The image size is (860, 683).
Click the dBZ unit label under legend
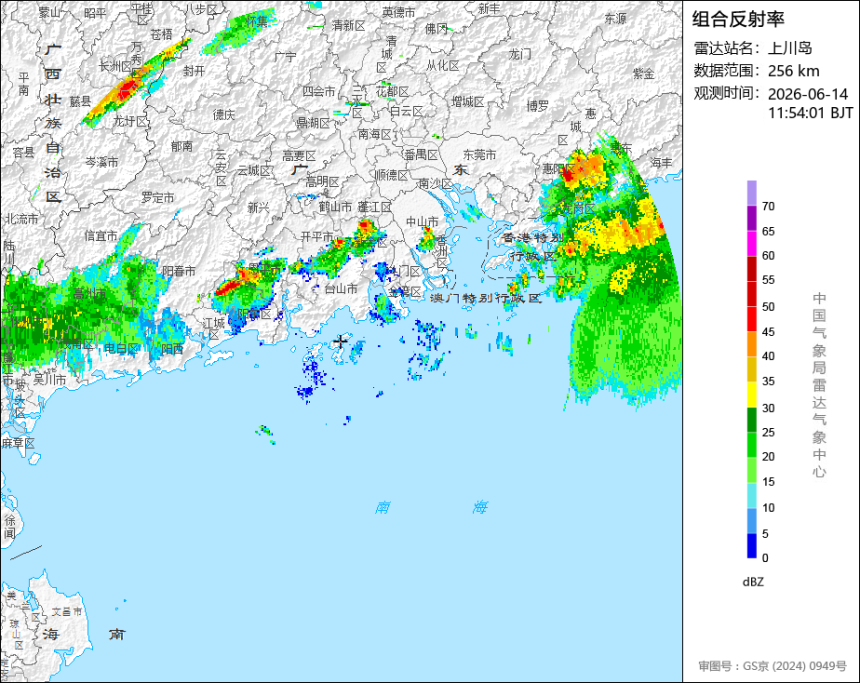click(x=753, y=582)
